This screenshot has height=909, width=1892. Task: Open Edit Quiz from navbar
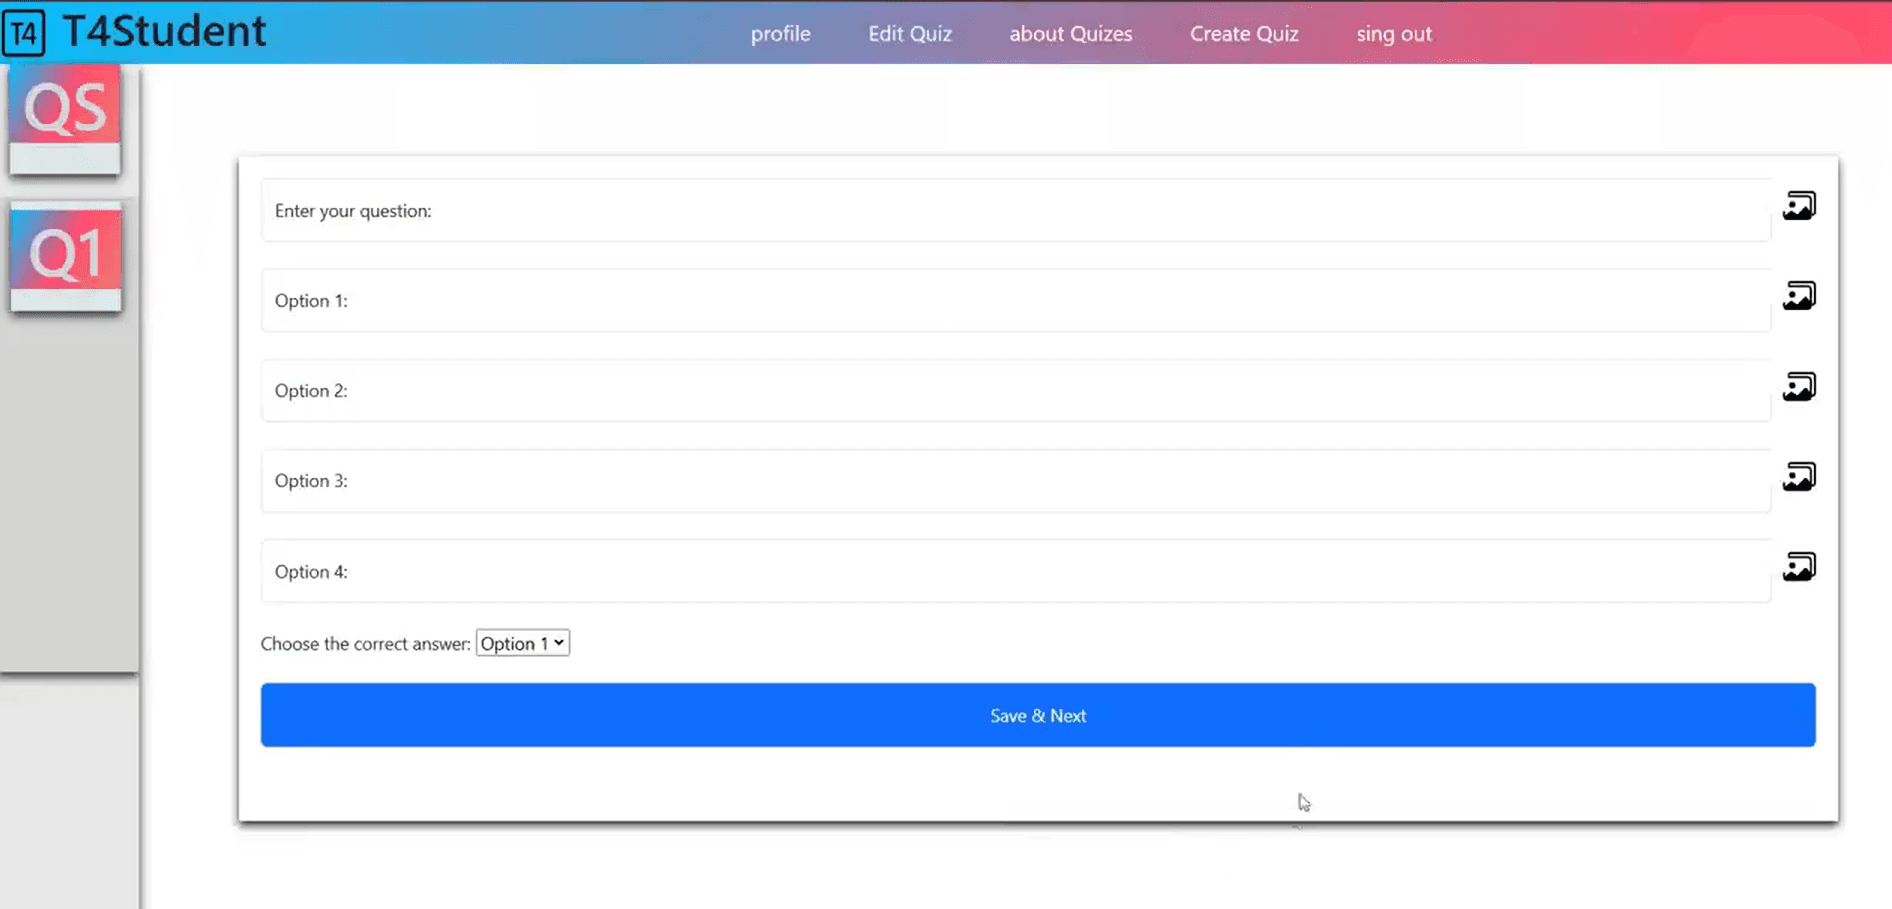(x=910, y=33)
